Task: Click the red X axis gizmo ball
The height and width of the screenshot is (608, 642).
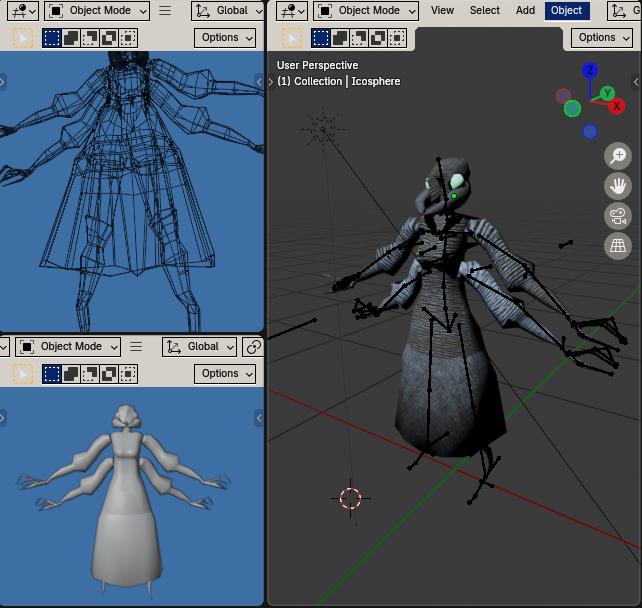Action: 617,106
